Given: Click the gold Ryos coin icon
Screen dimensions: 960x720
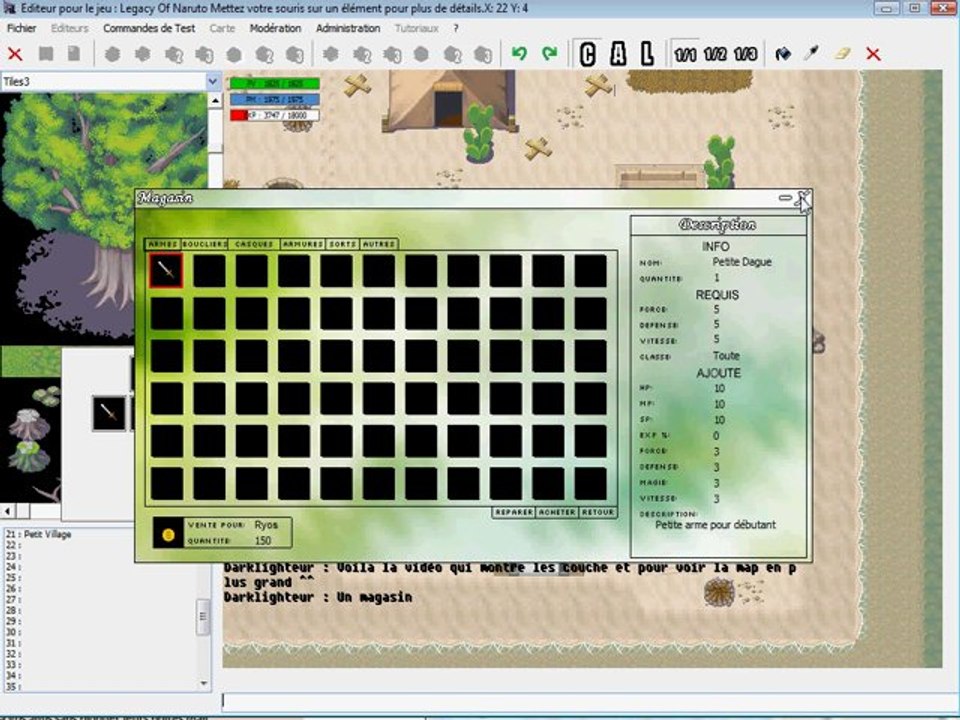Looking at the screenshot, I should click(x=168, y=534).
